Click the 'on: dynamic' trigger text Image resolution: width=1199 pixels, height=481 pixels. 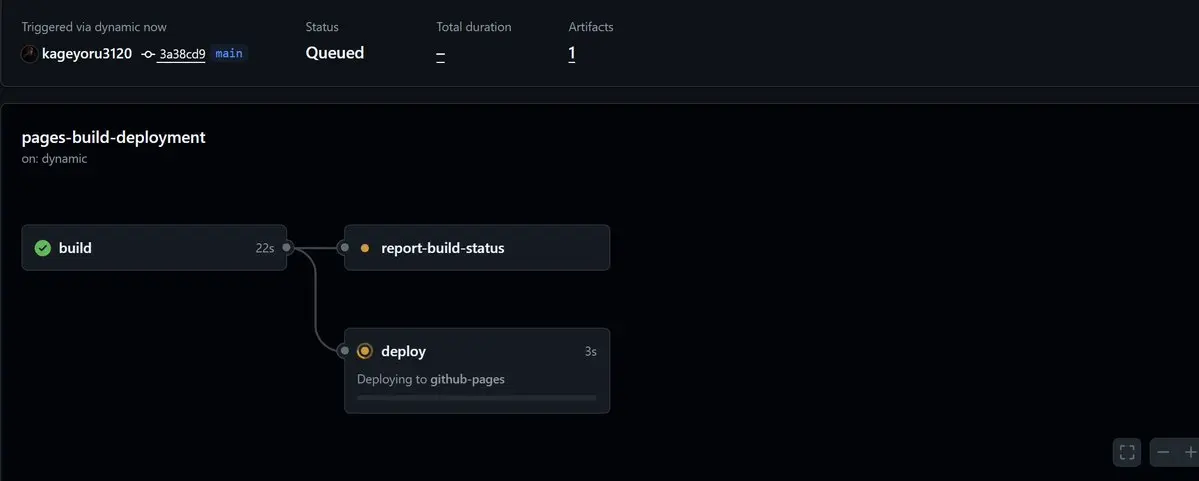[54, 159]
